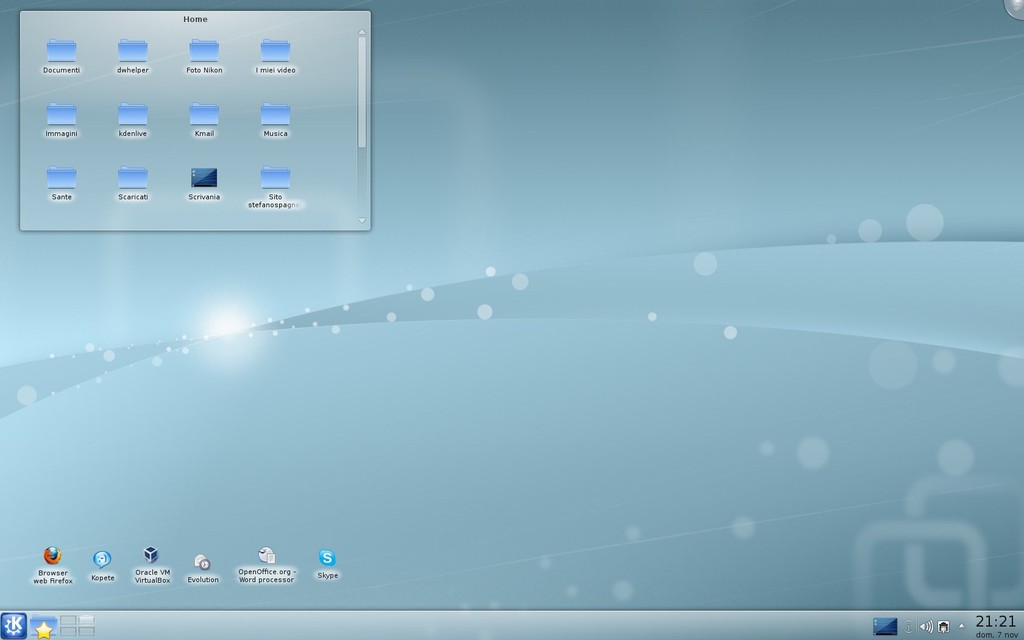Click the Home folder view scrollbar handle

362,92
